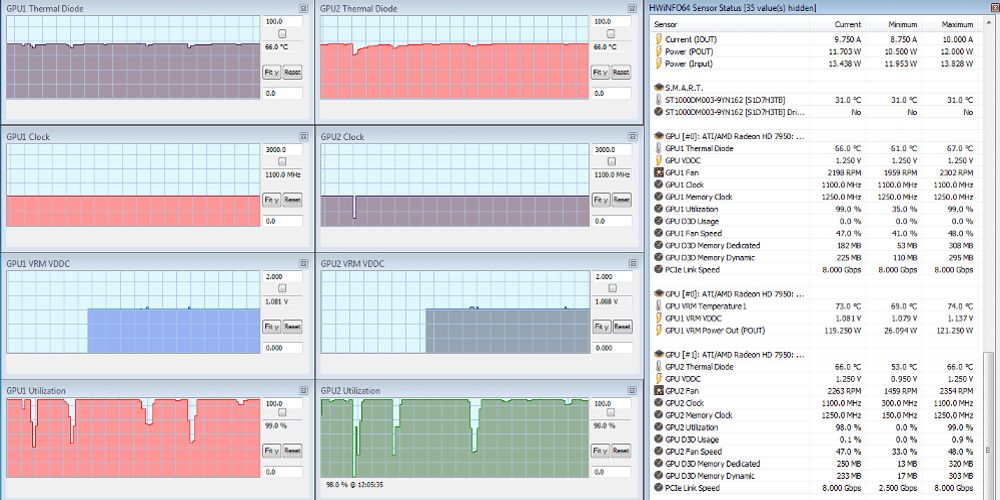1000x500 pixels.
Task: Click Fit y in GPU2 VRM VDDC graph
Action: pos(600,327)
